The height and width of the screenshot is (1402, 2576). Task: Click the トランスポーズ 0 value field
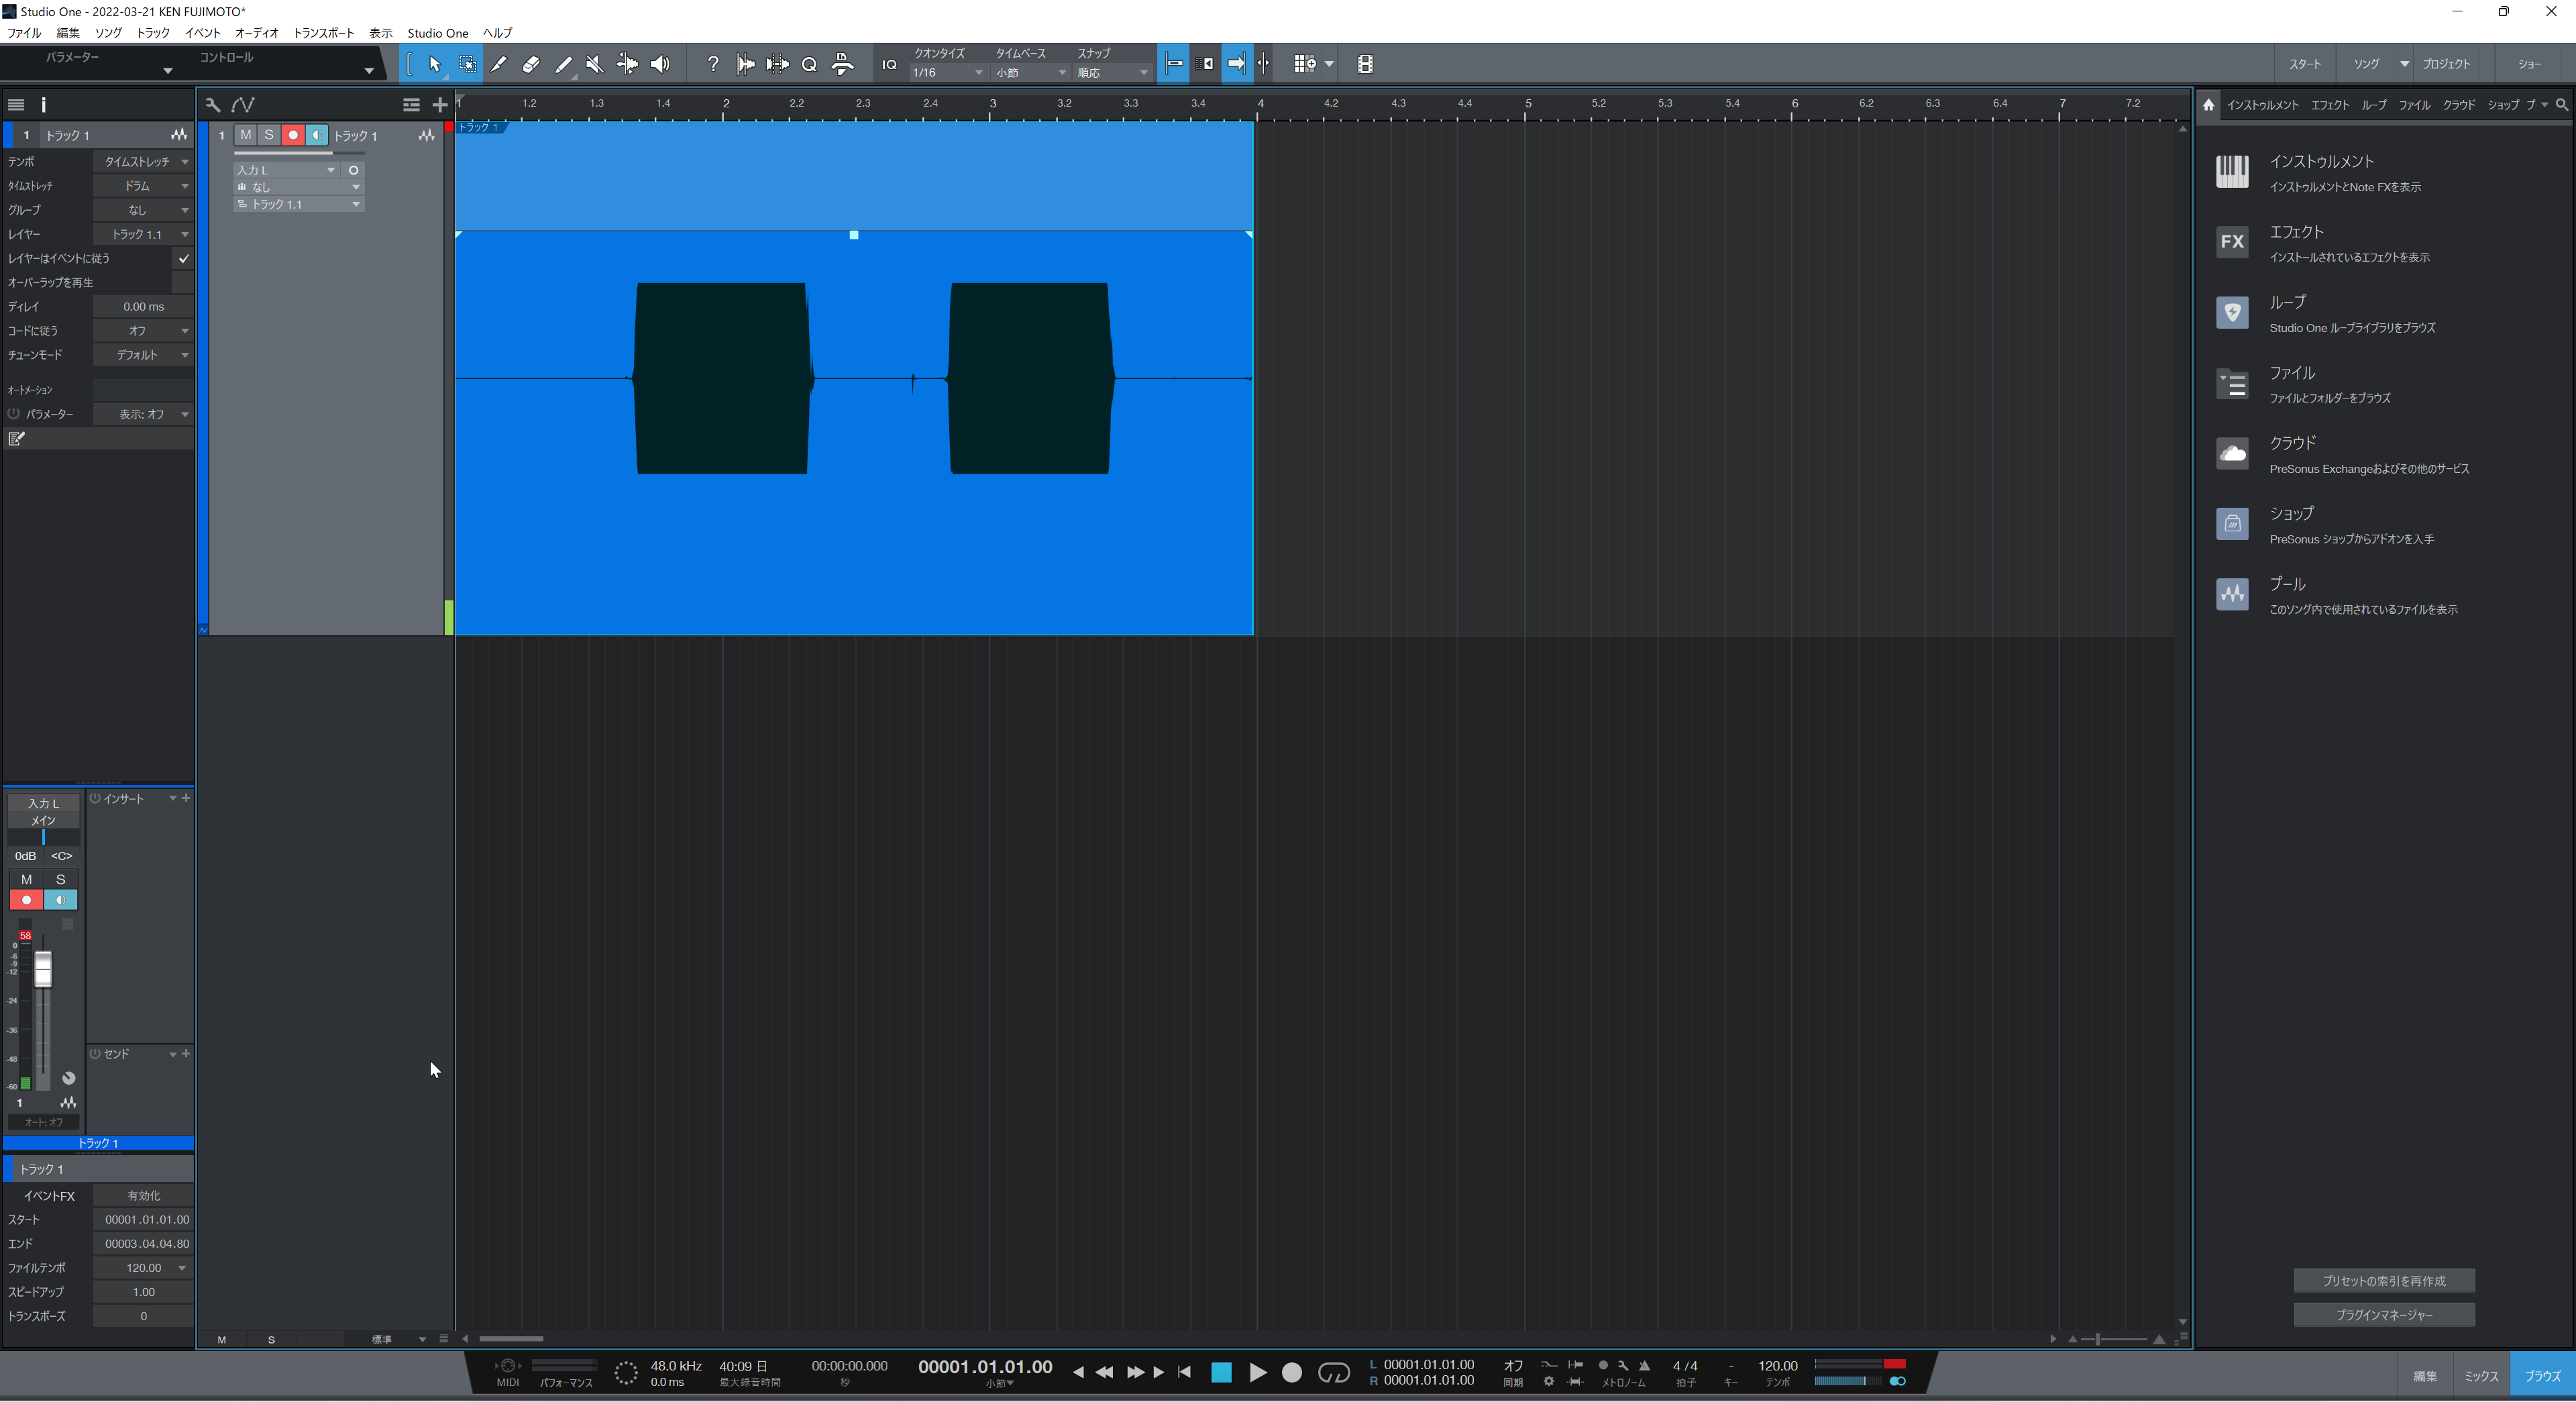pyautogui.click(x=143, y=1316)
